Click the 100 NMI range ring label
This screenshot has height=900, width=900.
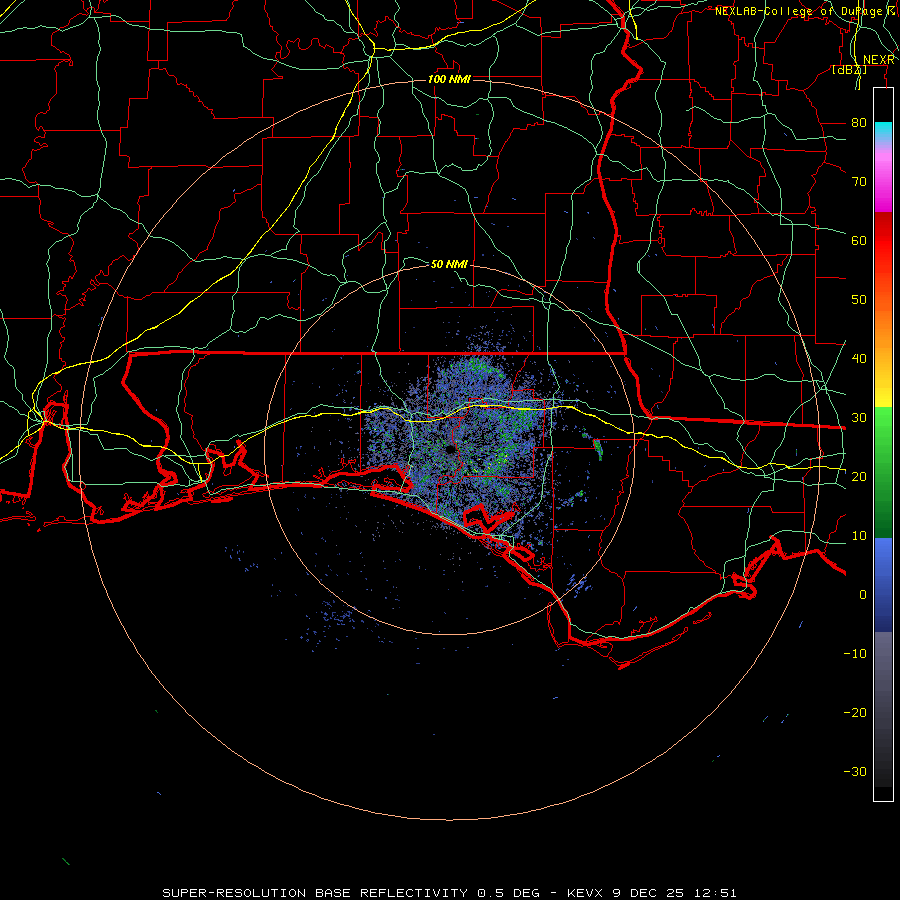[449, 79]
